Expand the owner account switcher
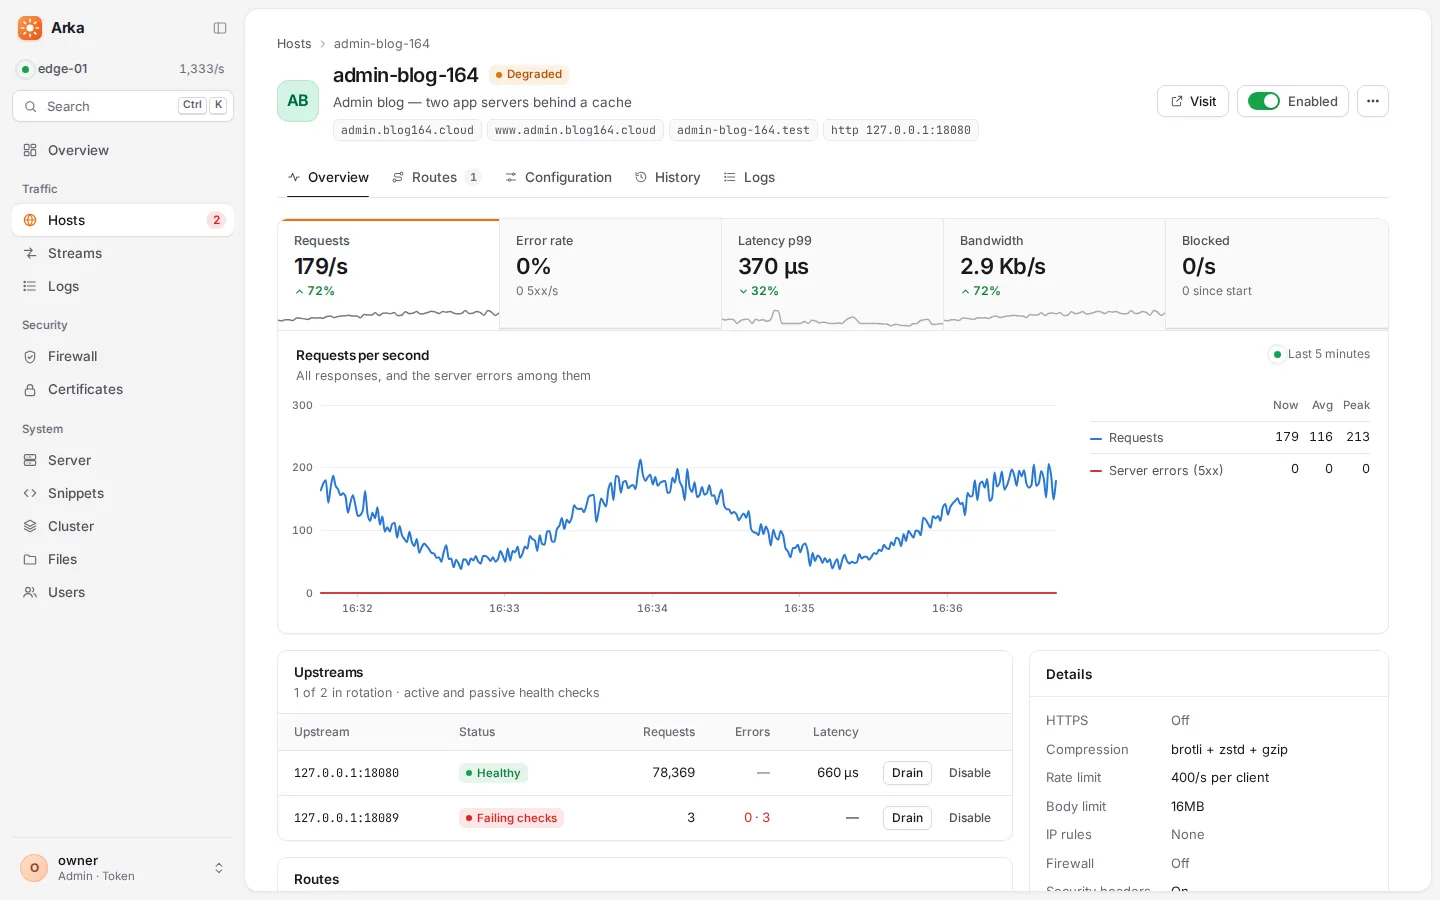The height and width of the screenshot is (900, 1440). click(219, 868)
